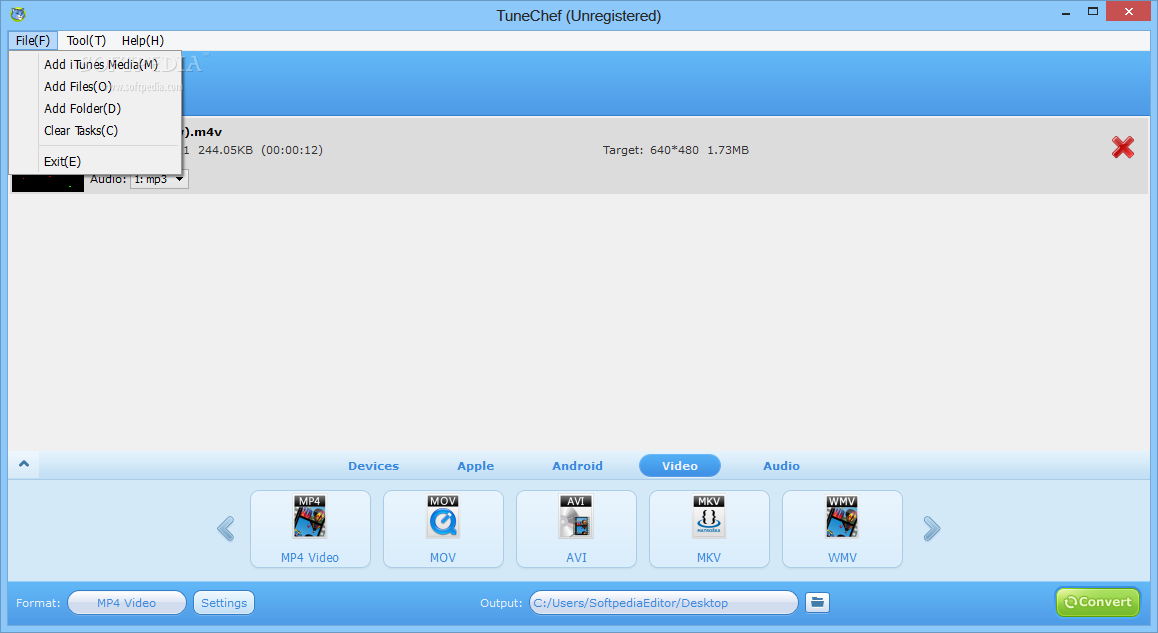Click the MP4 Video format selector button

point(127,603)
